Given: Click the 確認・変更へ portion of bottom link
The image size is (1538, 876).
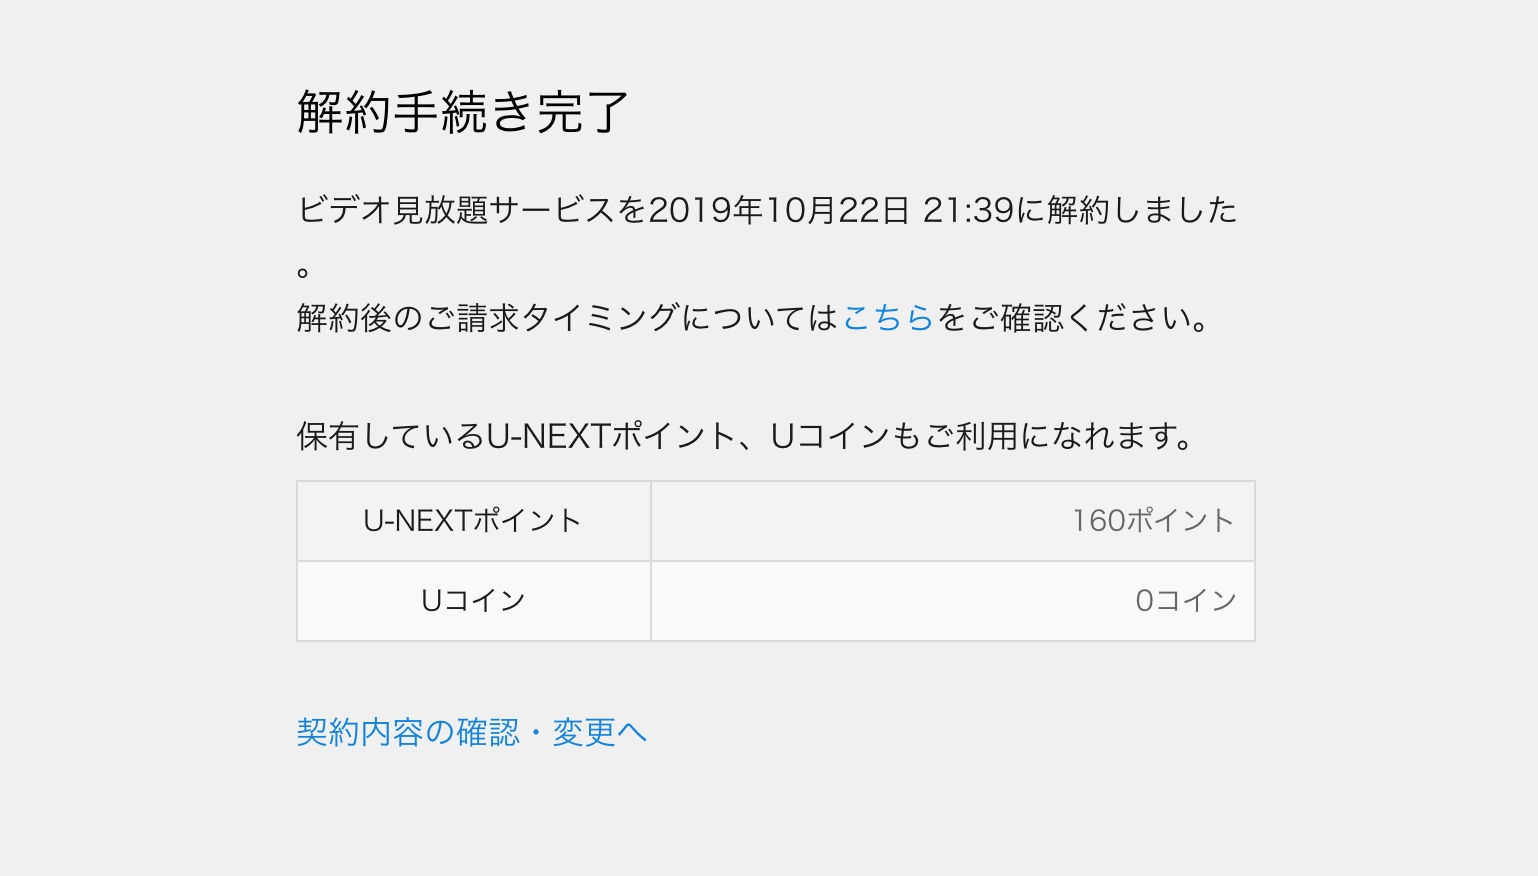Looking at the screenshot, I should click(x=552, y=732).
